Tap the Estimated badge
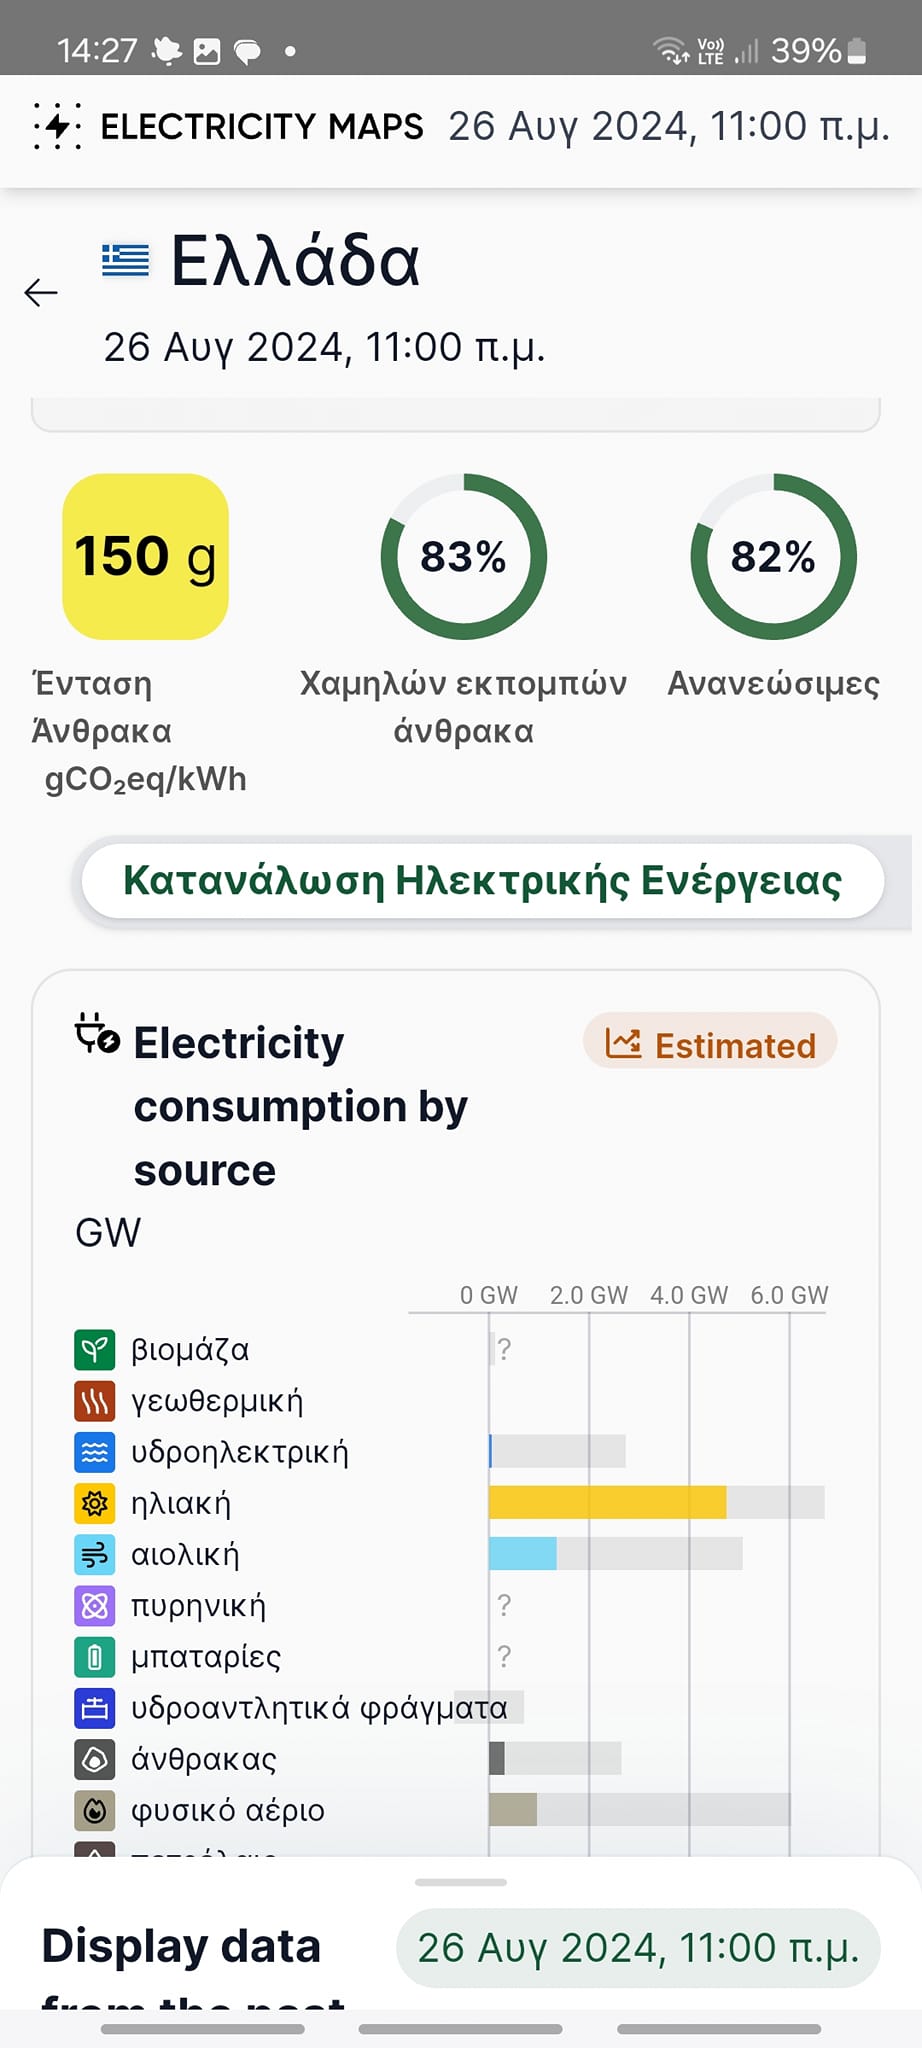922x2048 pixels. [x=710, y=1045]
